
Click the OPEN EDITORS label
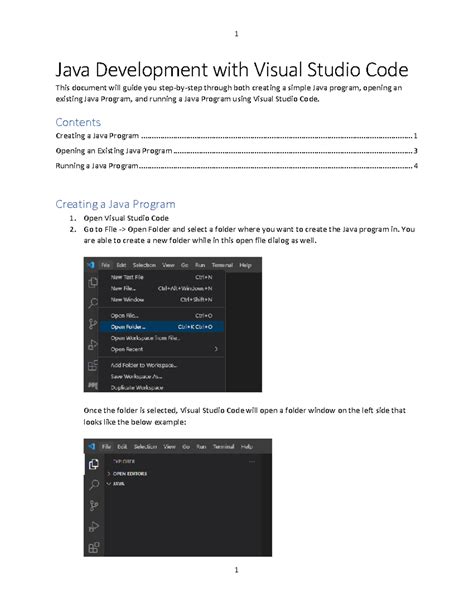click(130, 473)
